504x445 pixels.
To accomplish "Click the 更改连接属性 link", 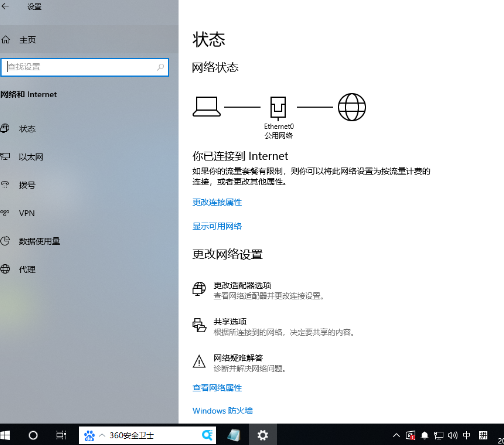I will 217,202.
